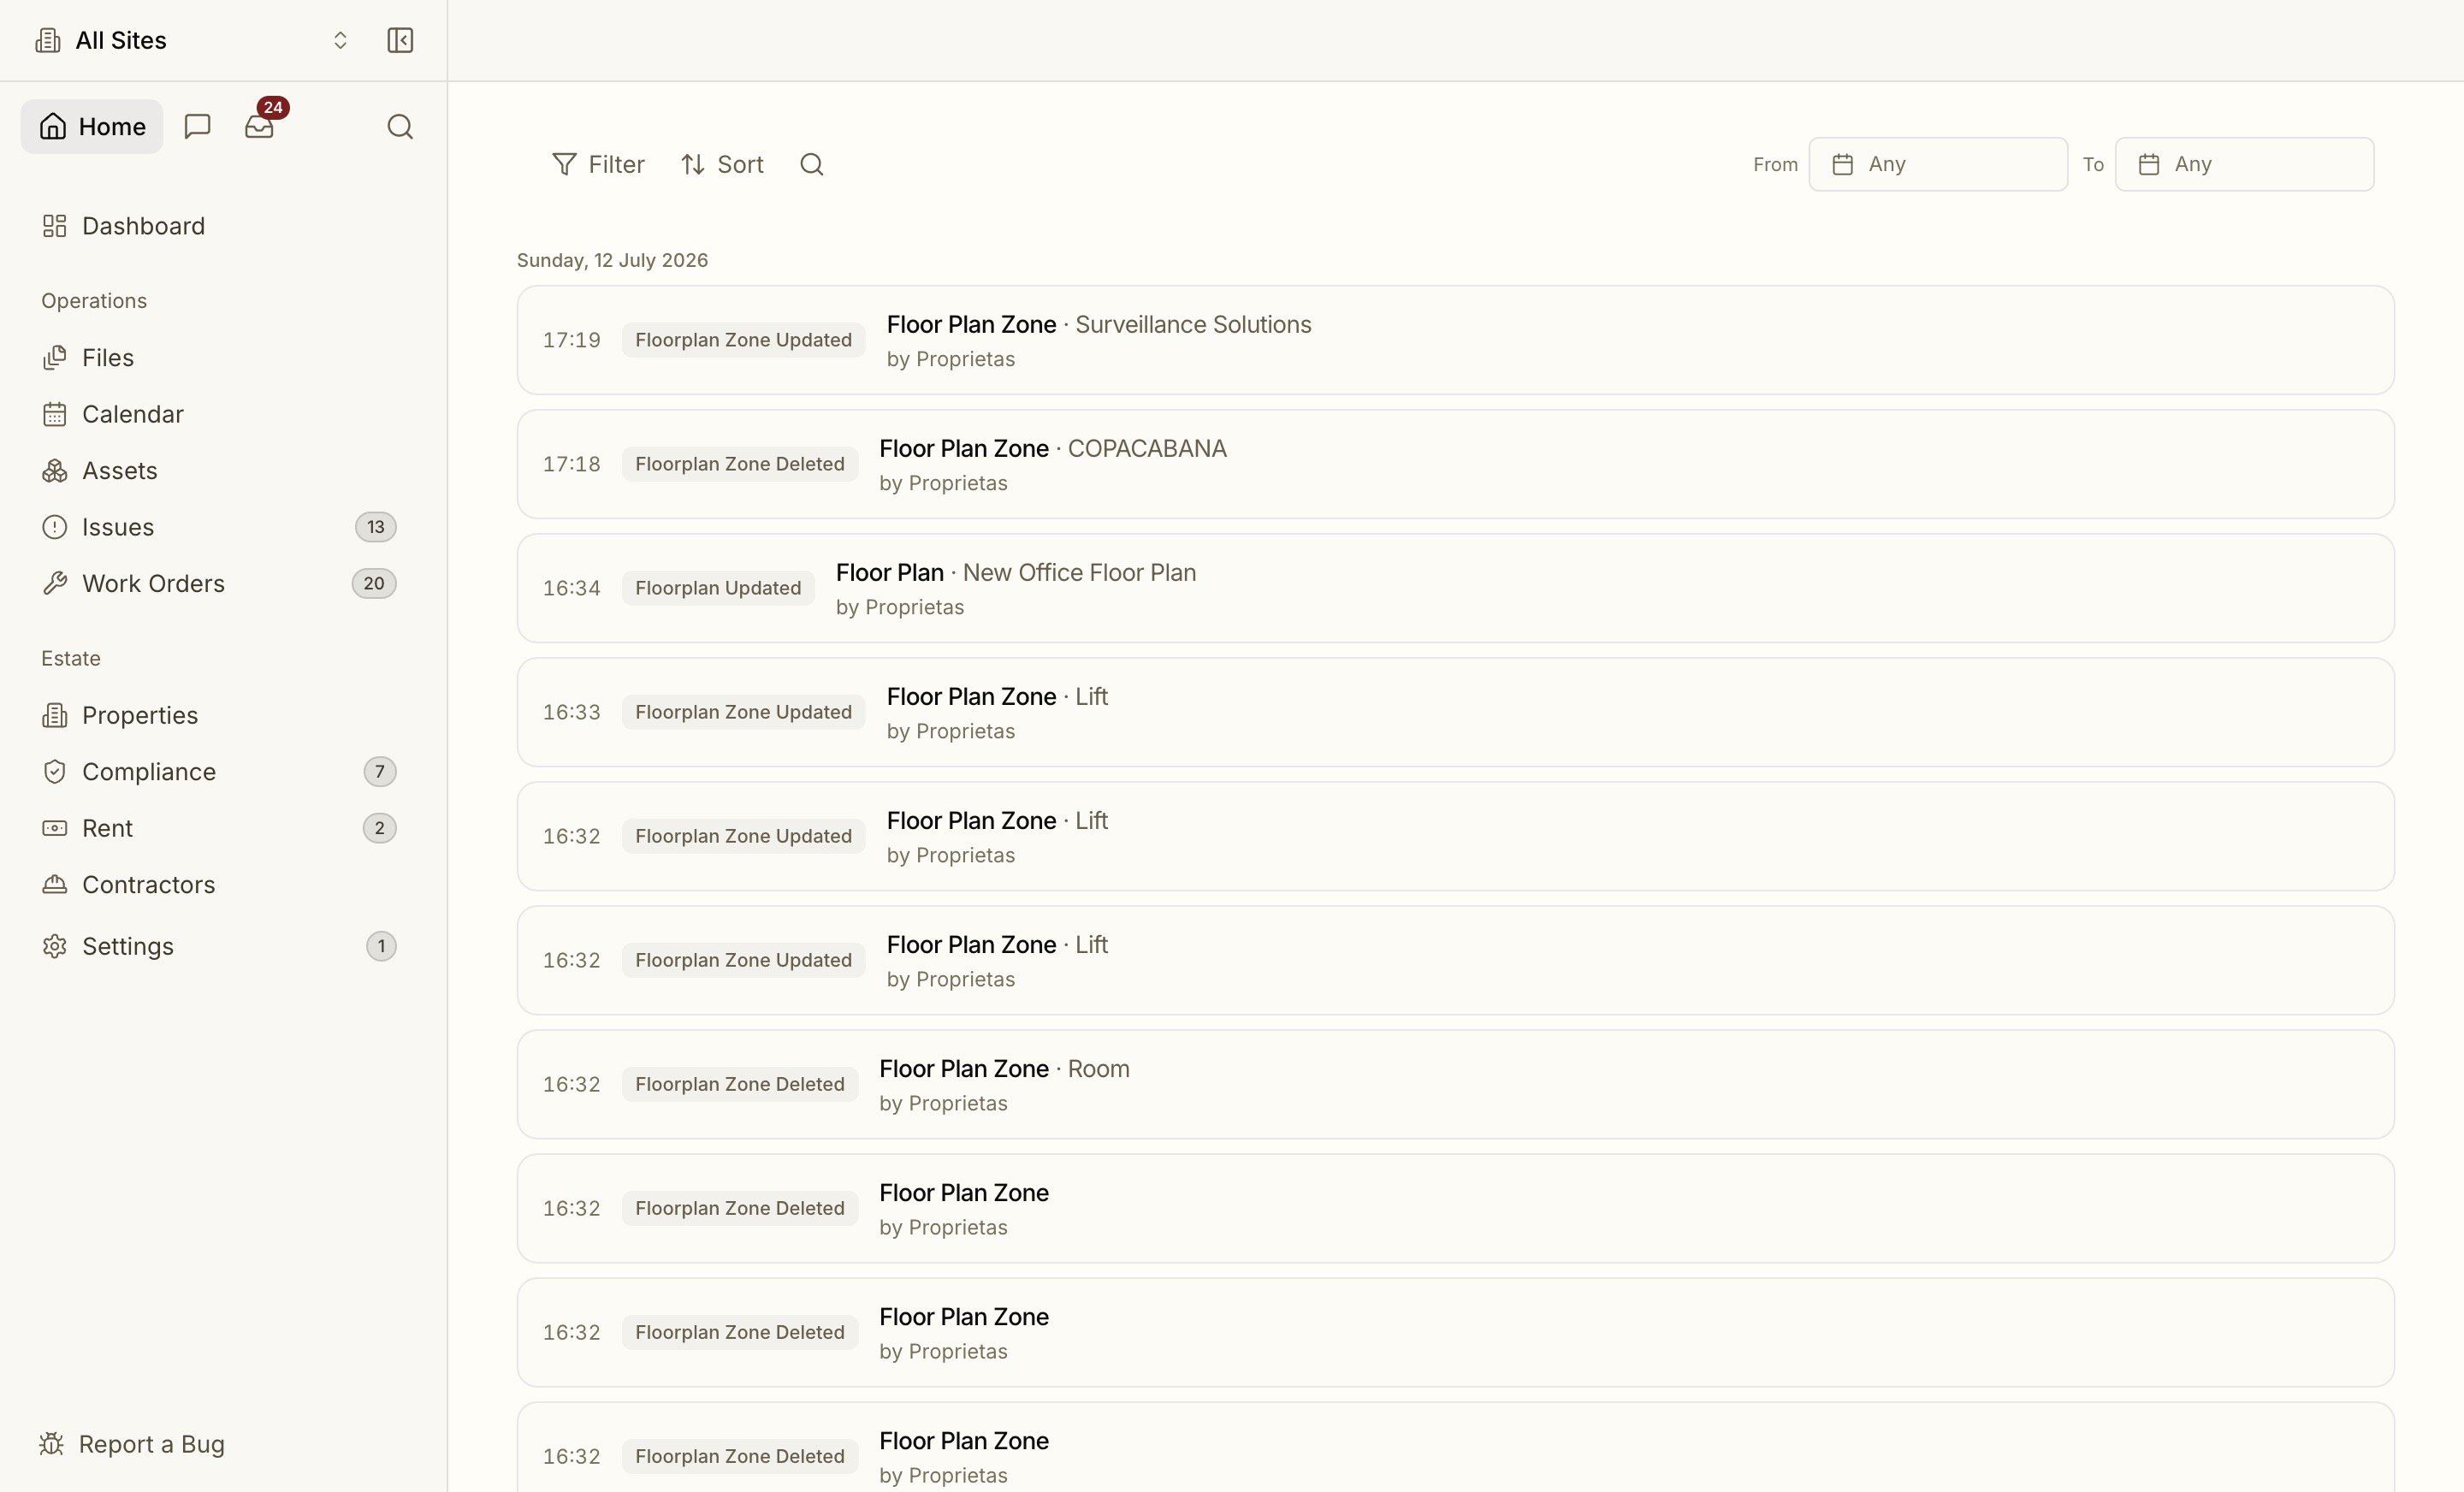
Task: Open the chat messages icon
Action: [197, 126]
